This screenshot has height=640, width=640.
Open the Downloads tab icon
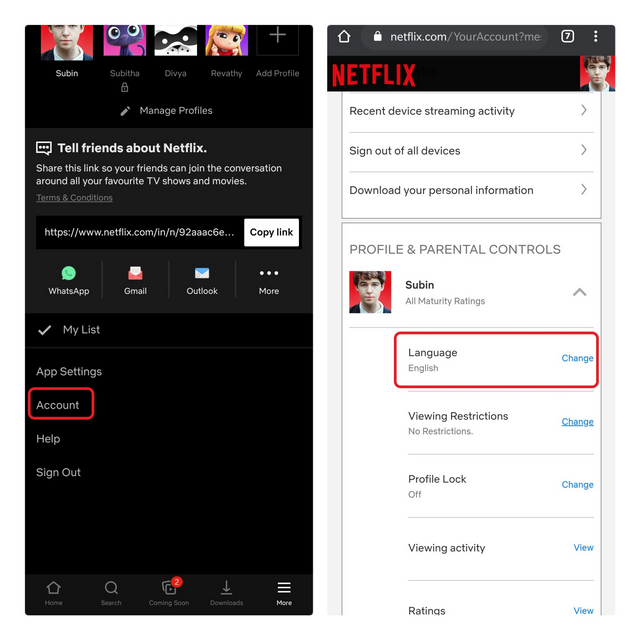[x=227, y=588]
